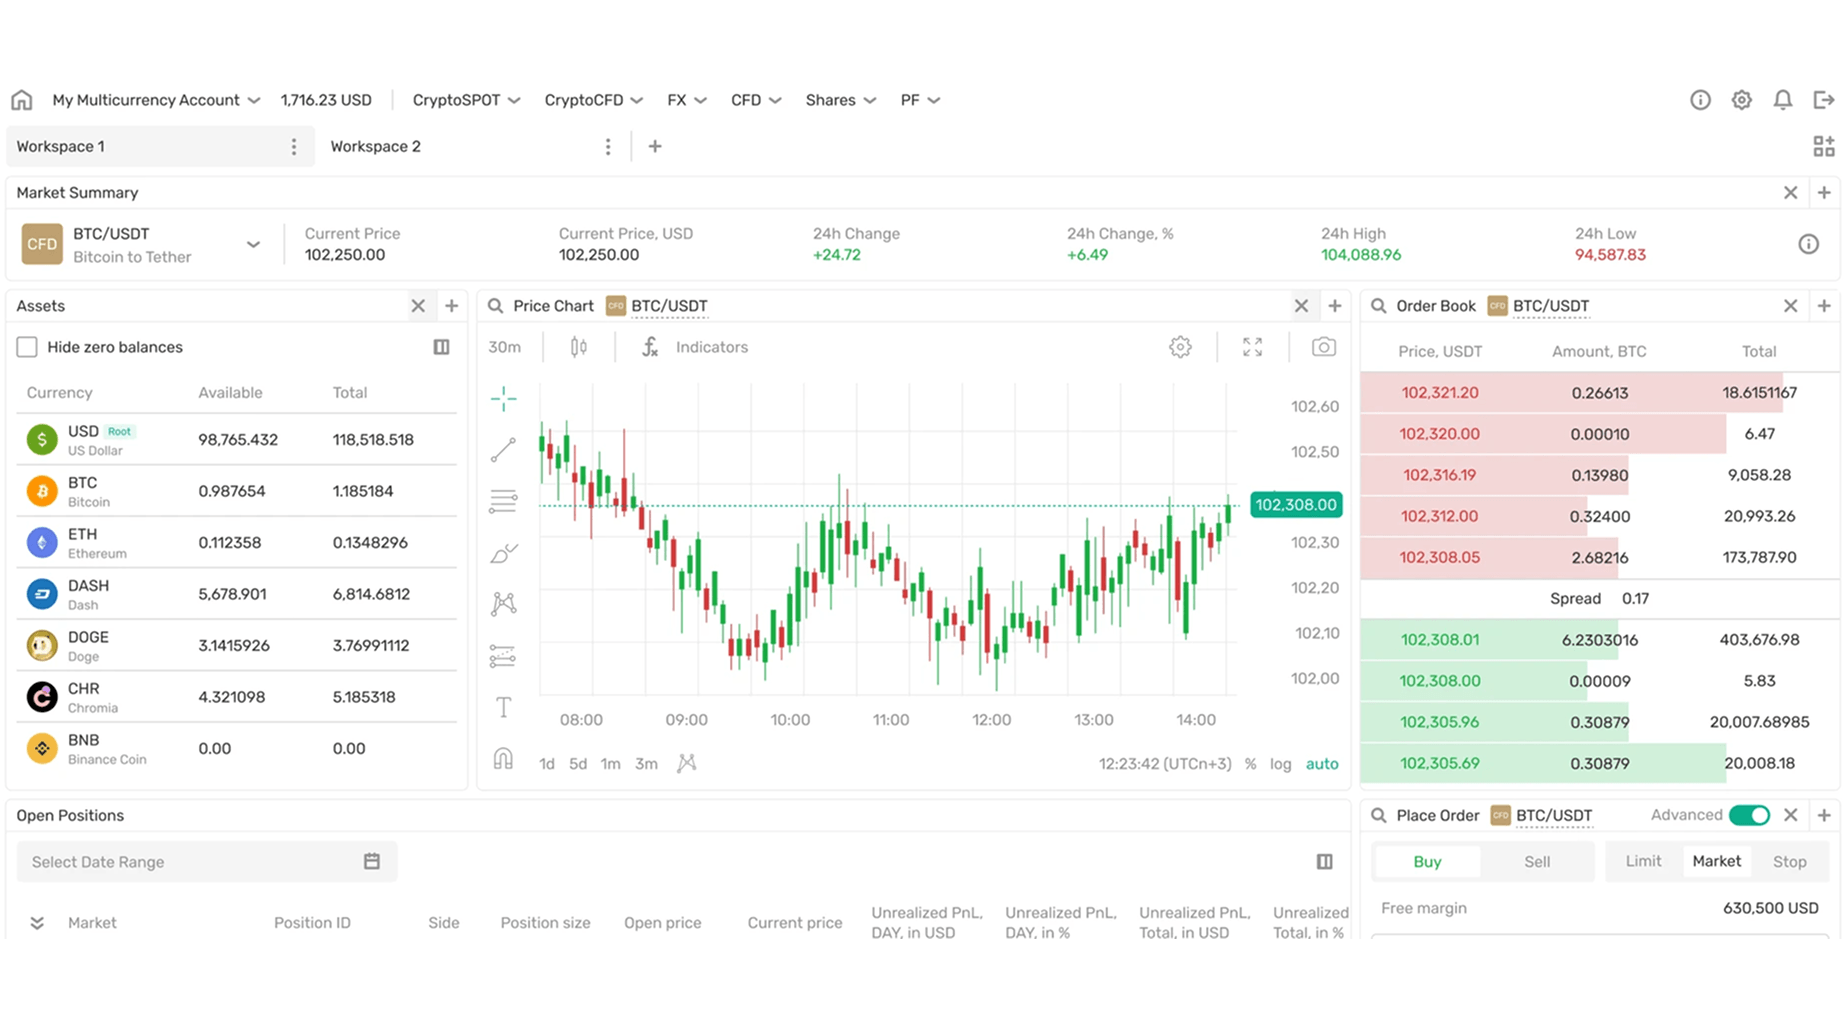Image resolution: width=1848 pixels, height=1017 pixels.
Task: Enable magnet mode on the chart
Action: tap(503, 759)
